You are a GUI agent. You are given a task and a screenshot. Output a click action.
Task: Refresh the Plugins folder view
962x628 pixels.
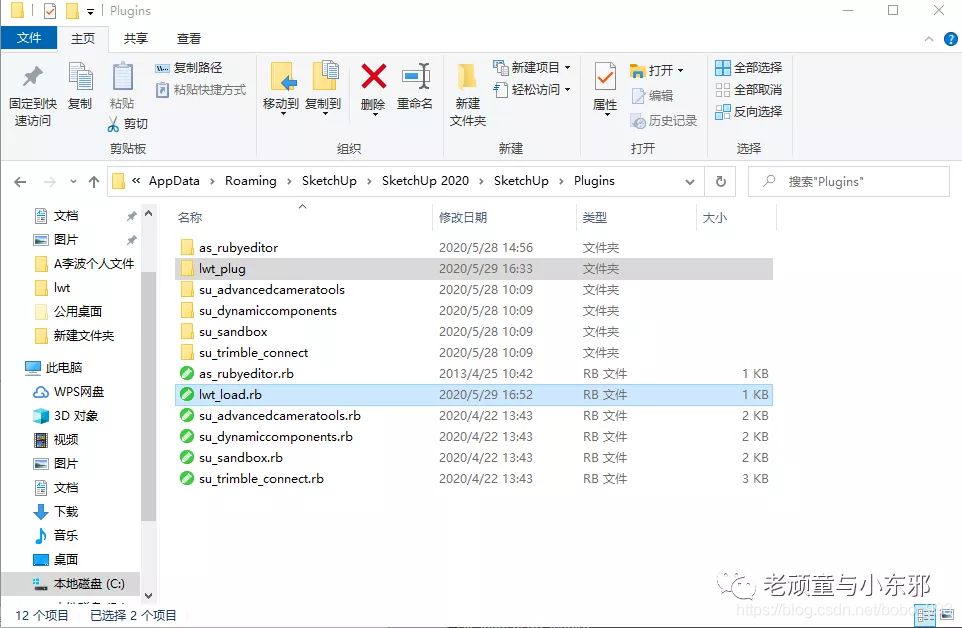pos(721,182)
